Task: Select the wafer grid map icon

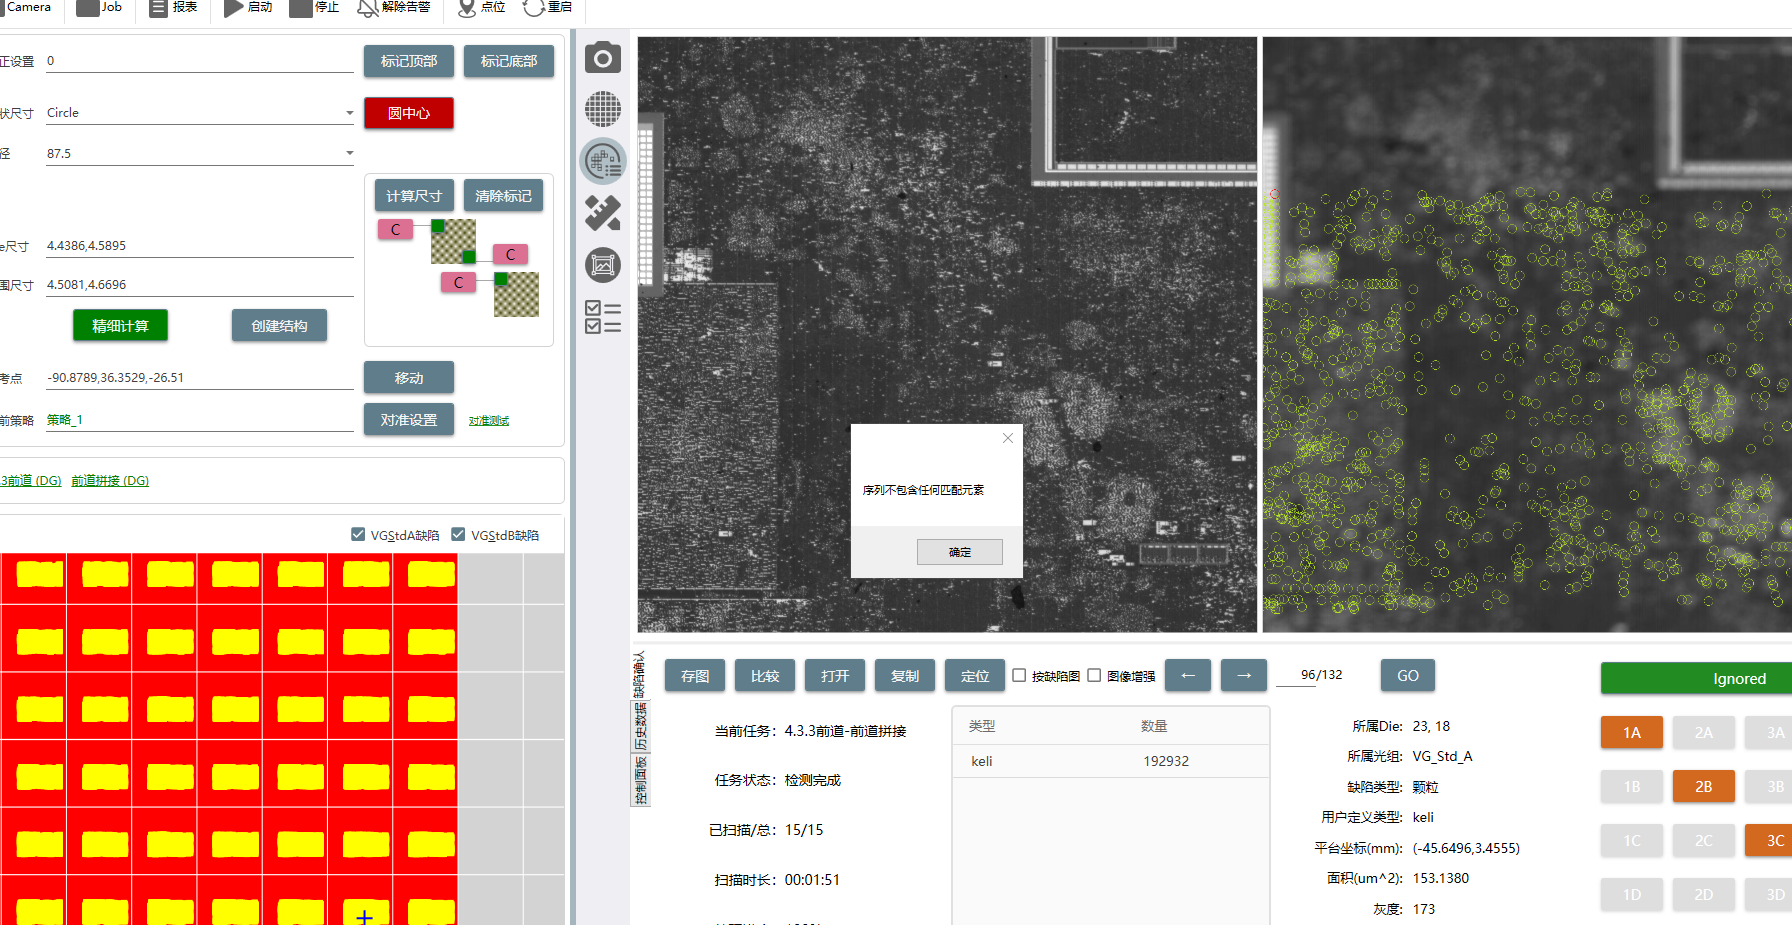Action: 602,109
